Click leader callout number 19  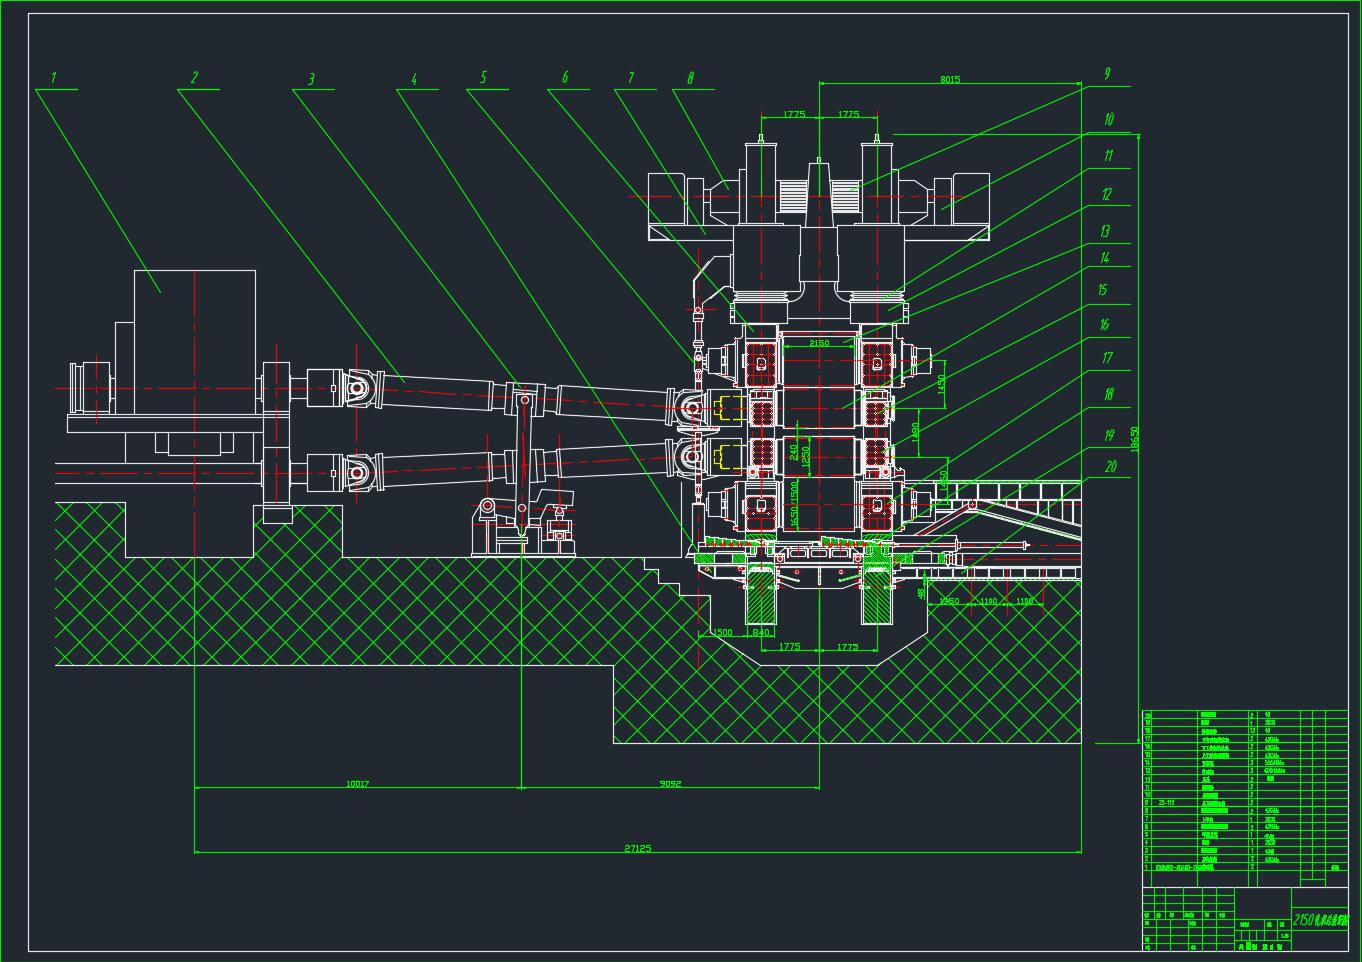1109,435
